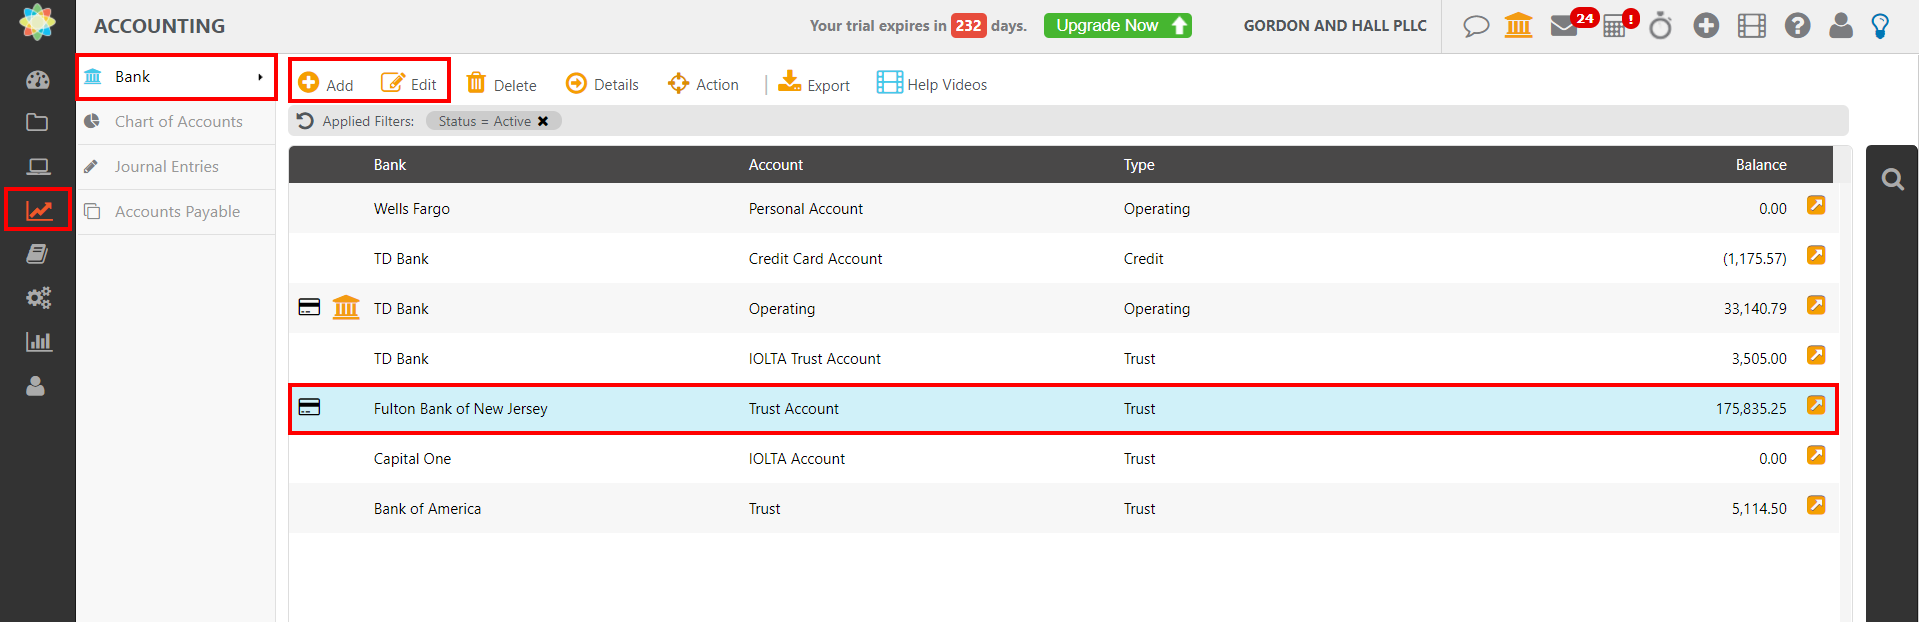The height and width of the screenshot is (622, 1919).
Task: Click the lightbulb icon in header
Action: [x=1881, y=26]
